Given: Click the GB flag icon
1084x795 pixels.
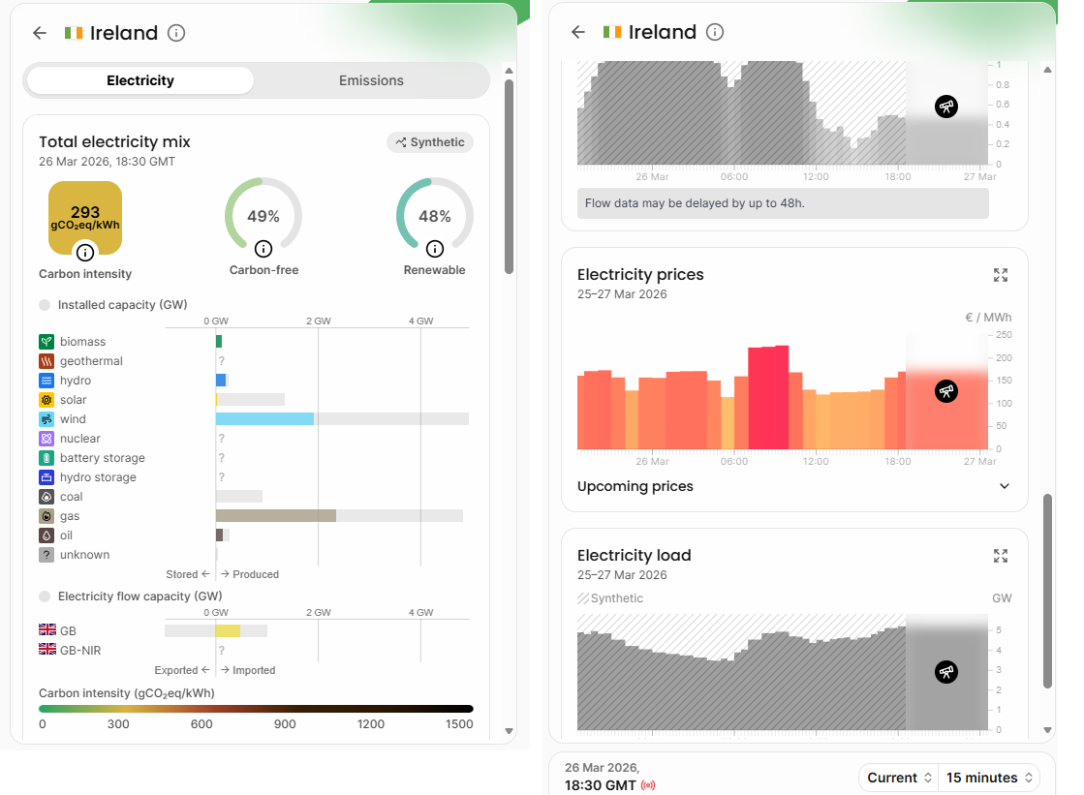Looking at the screenshot, I should (47, 630).
